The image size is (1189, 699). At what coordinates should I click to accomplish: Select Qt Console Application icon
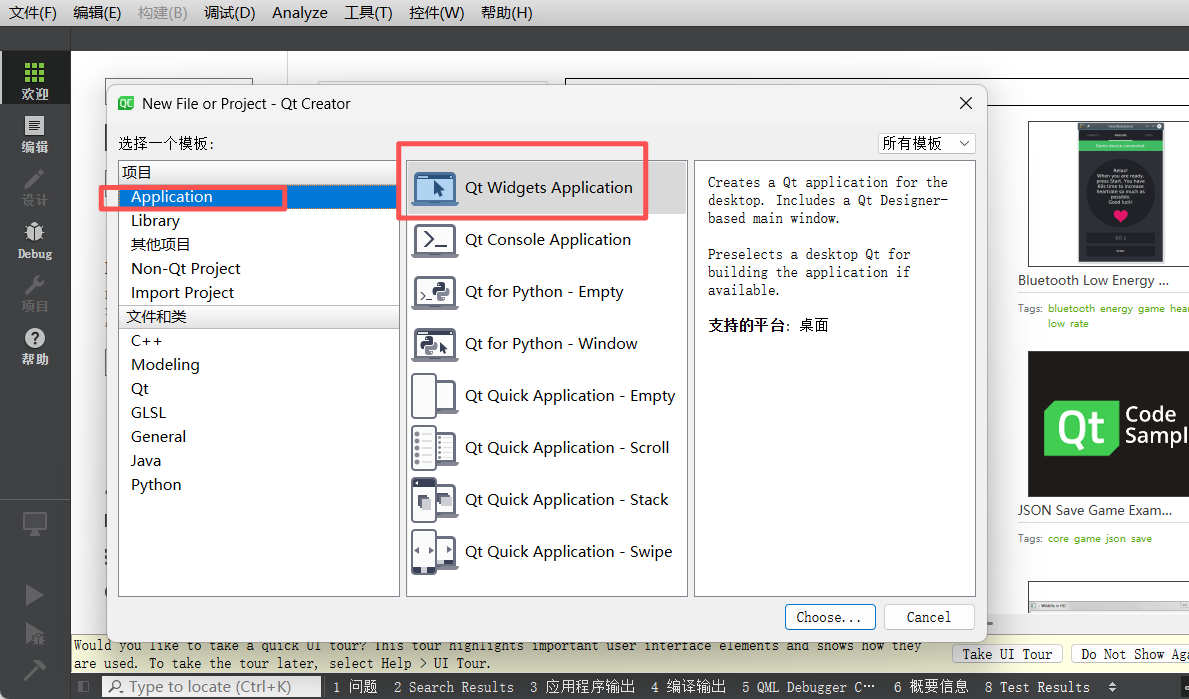point(435,240)
